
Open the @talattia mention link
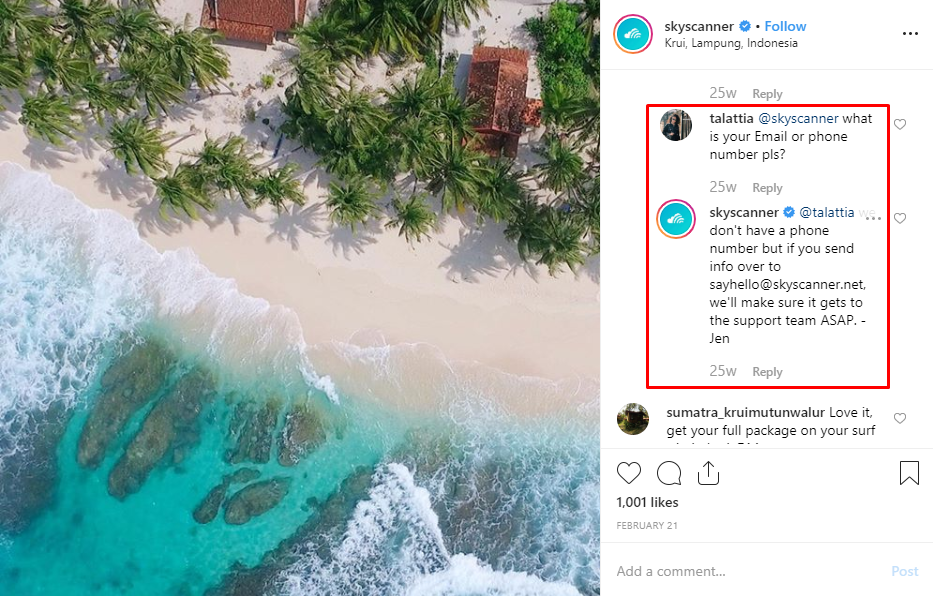(x=826, y=212)
